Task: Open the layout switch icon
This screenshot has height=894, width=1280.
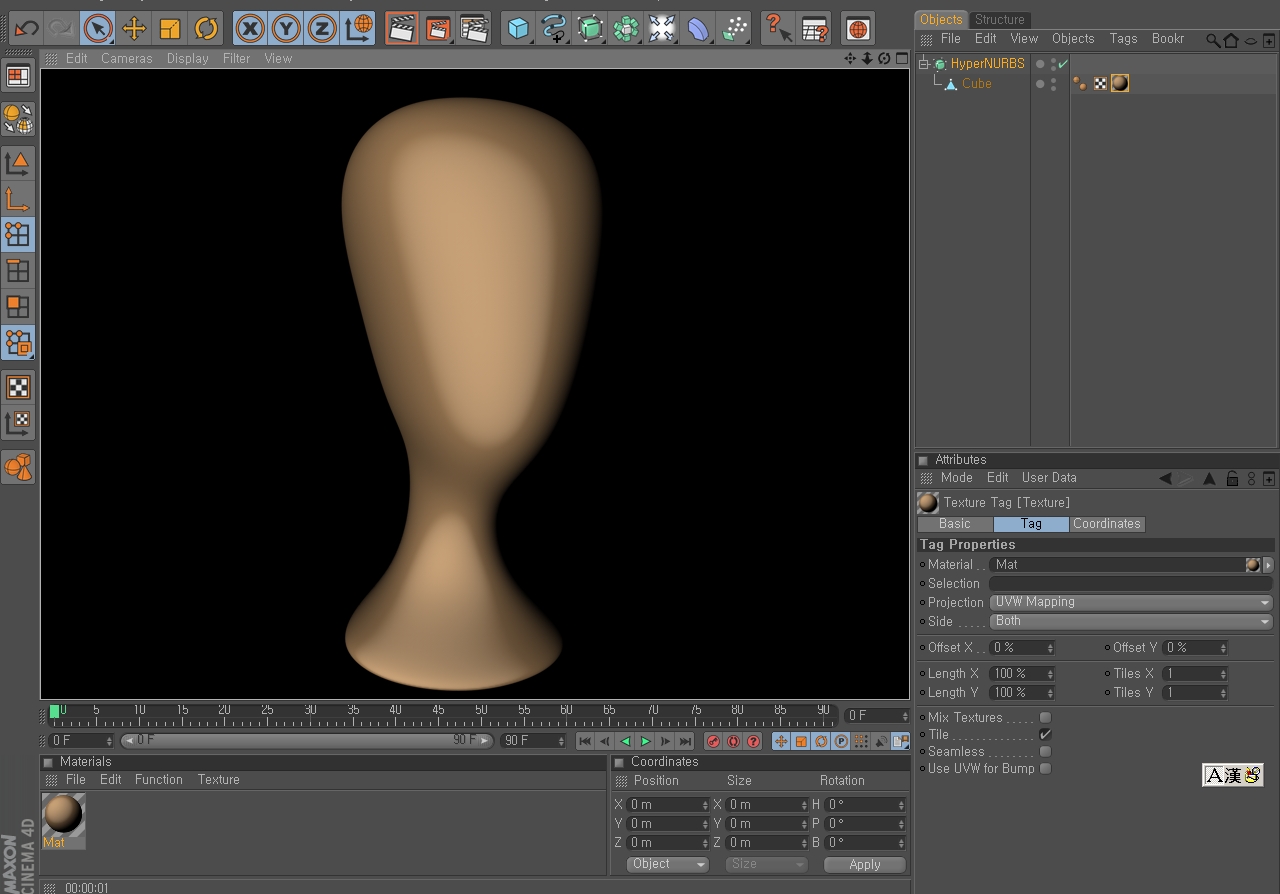Action: (18, 76)
